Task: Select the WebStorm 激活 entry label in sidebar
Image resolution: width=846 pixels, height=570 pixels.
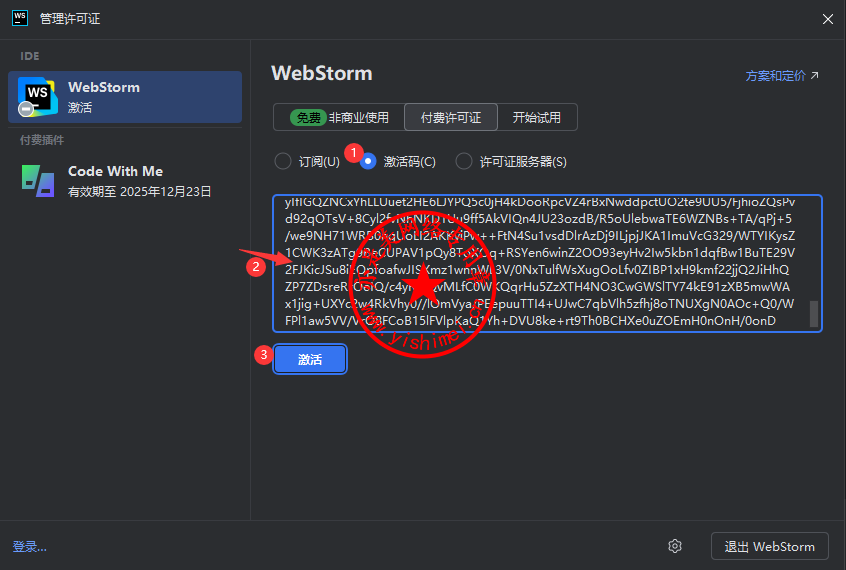Action: pos(104,96)
